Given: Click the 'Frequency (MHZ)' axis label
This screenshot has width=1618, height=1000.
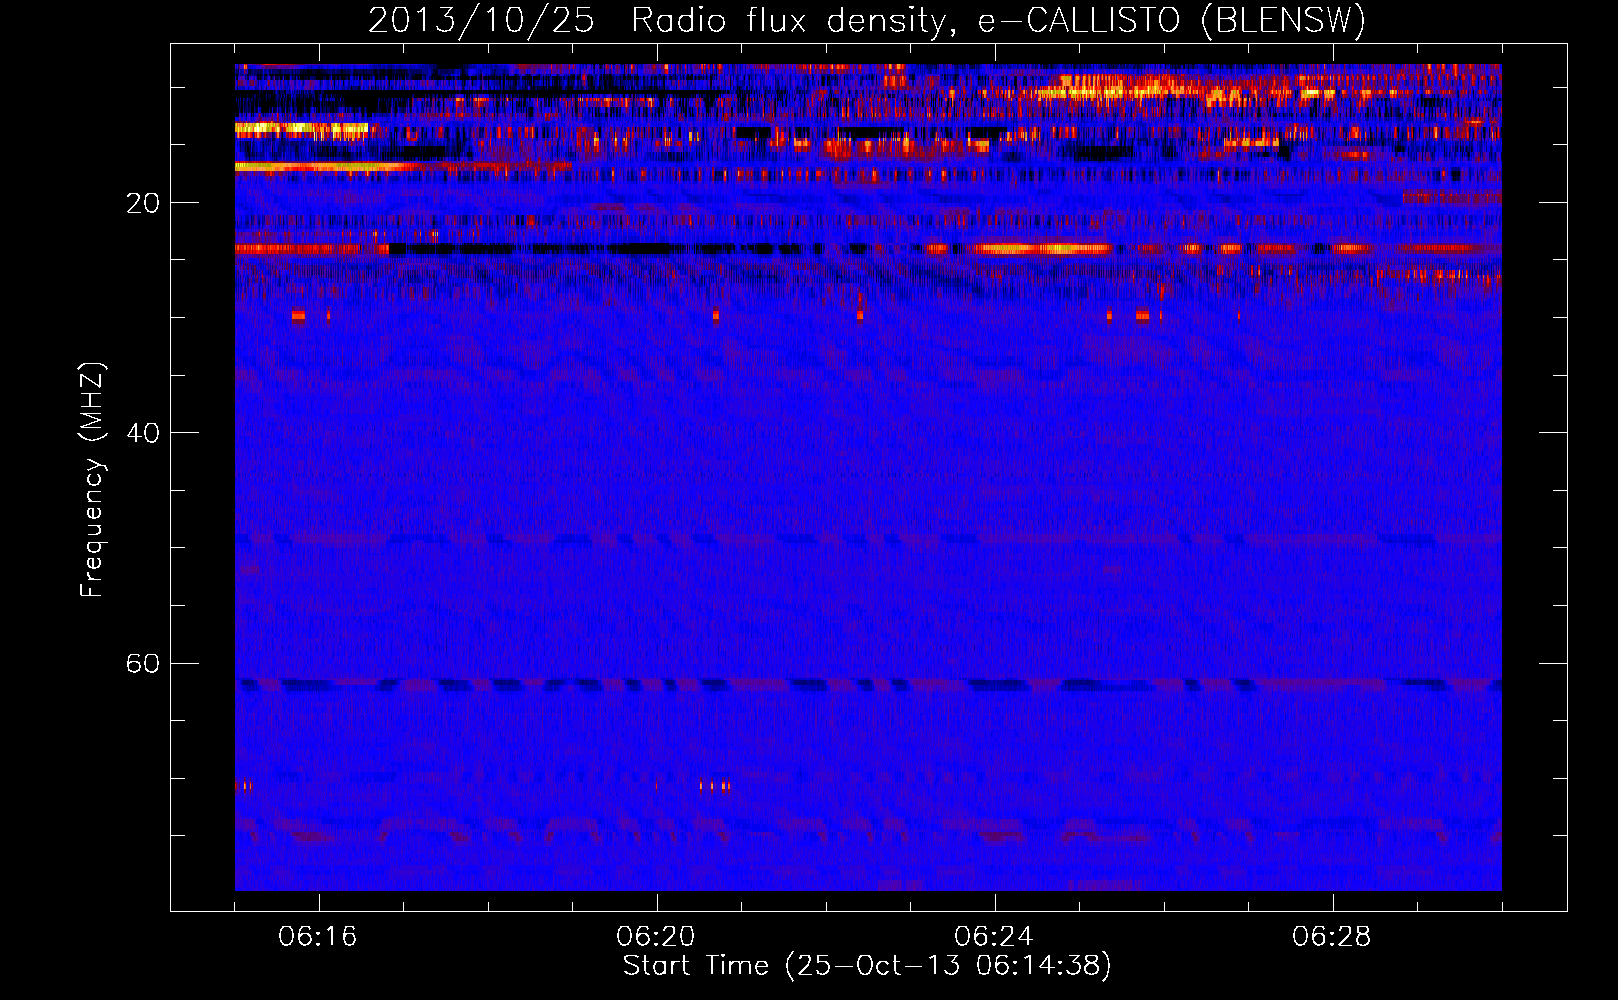Looking at the screenshot, I should [x=92, y=480].
